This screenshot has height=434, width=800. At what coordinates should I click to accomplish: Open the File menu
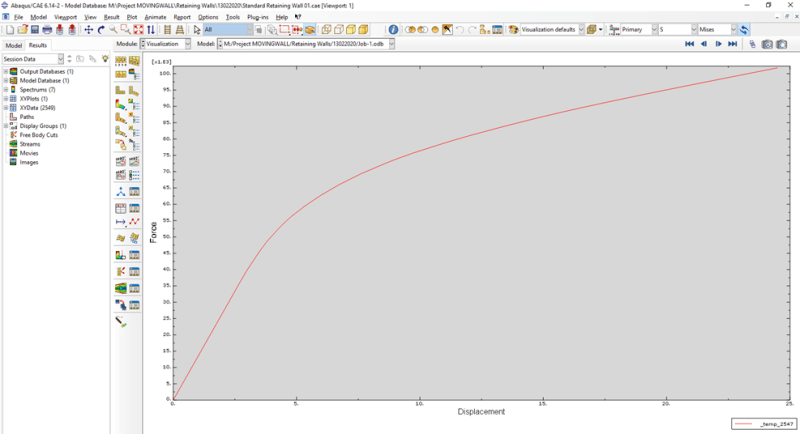(x=18, y=17)
